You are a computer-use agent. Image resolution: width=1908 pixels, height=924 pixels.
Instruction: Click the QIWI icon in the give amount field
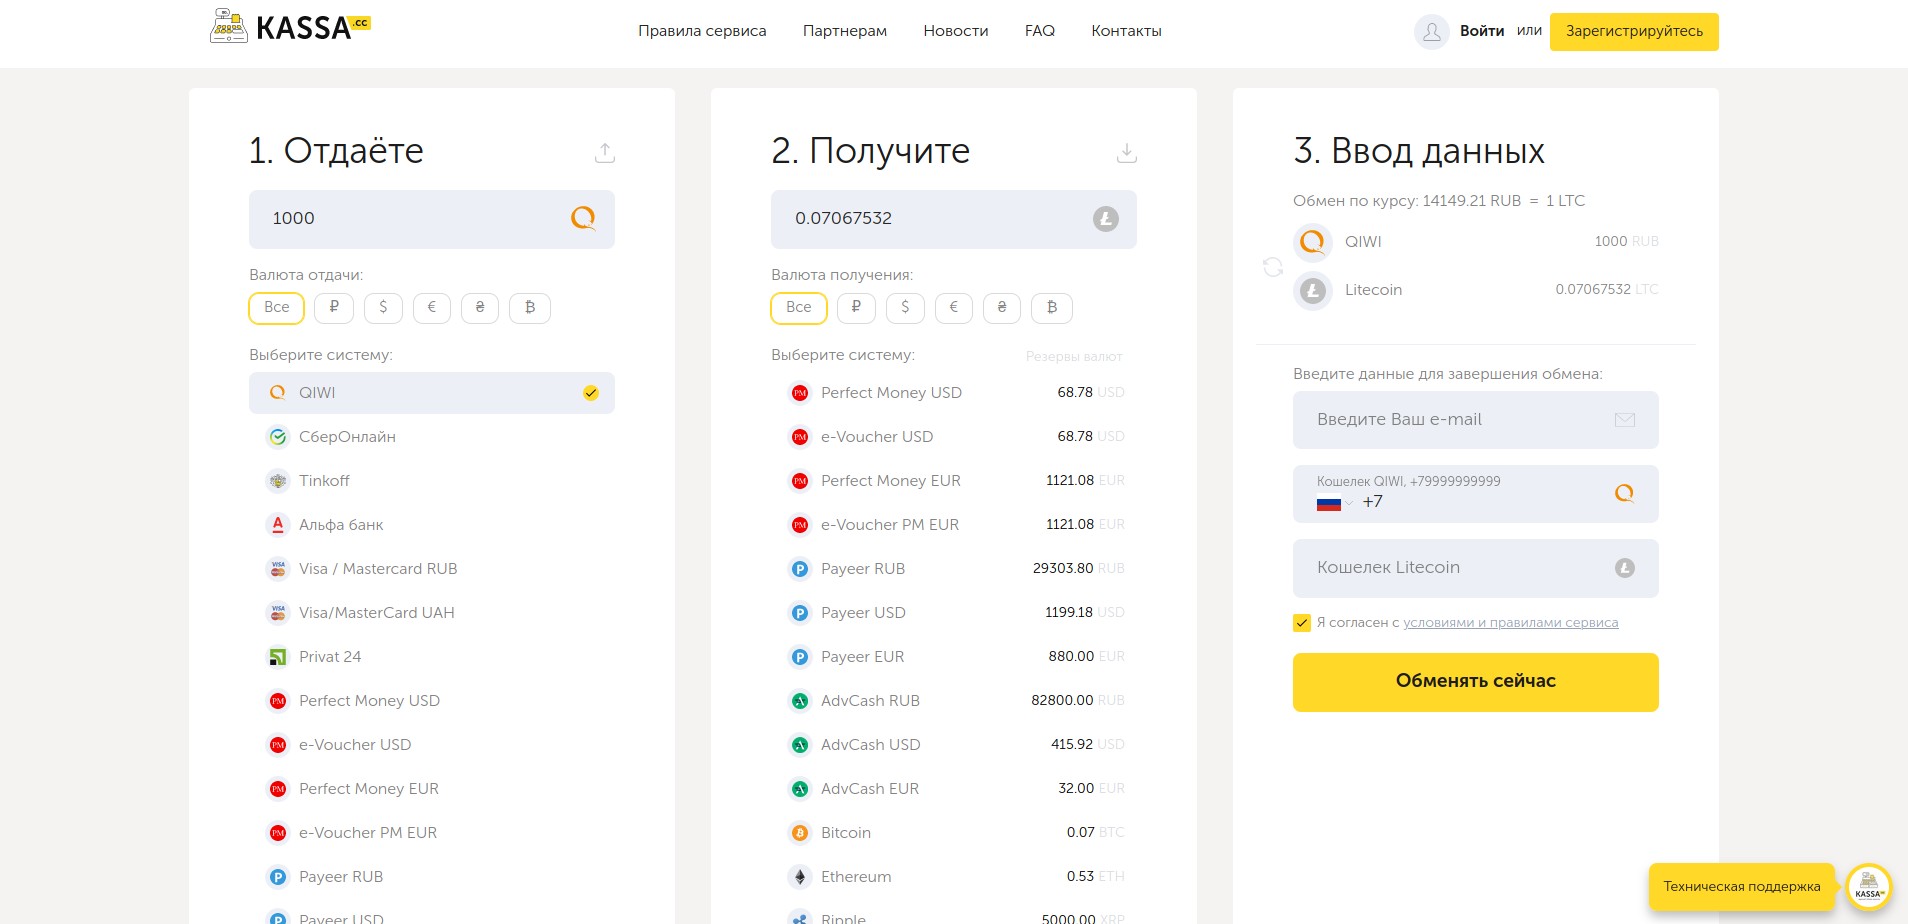(583, 218)
